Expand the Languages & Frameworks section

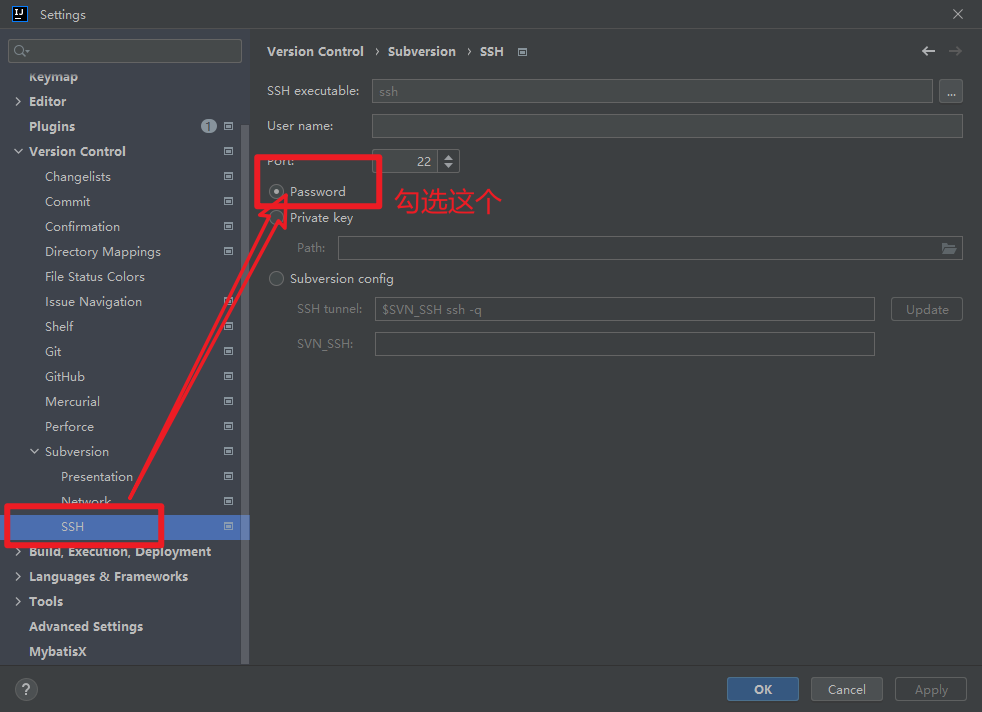[18, 576]
